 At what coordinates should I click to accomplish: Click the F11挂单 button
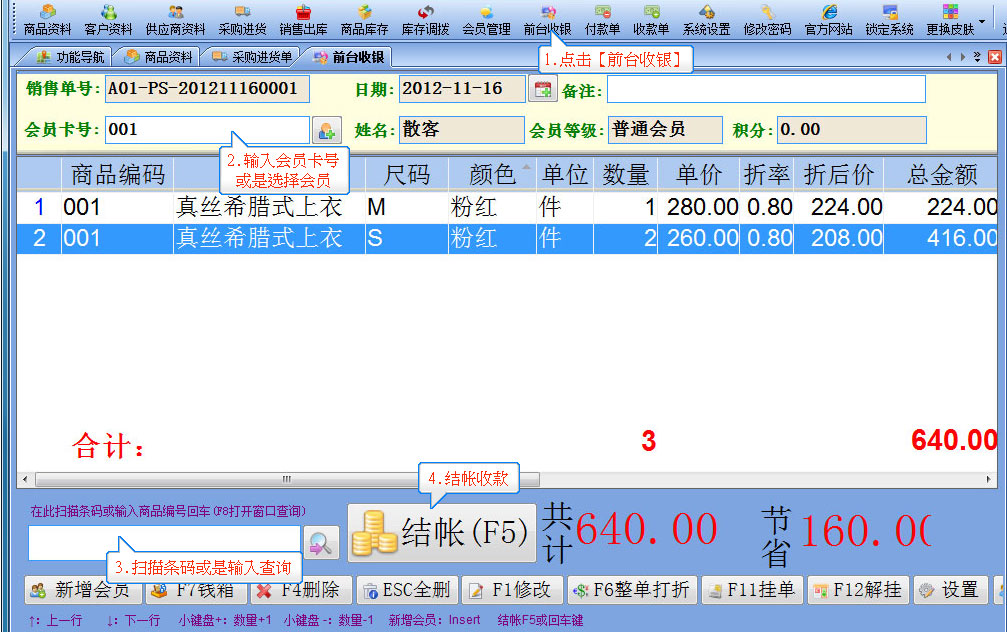click(750, 590)
